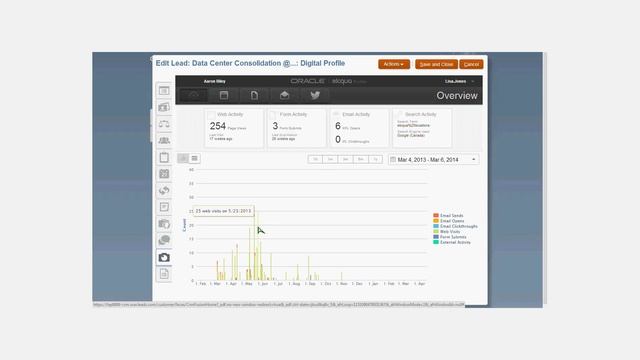Switch to chart view toggle
640x360 pixels.
183,158
